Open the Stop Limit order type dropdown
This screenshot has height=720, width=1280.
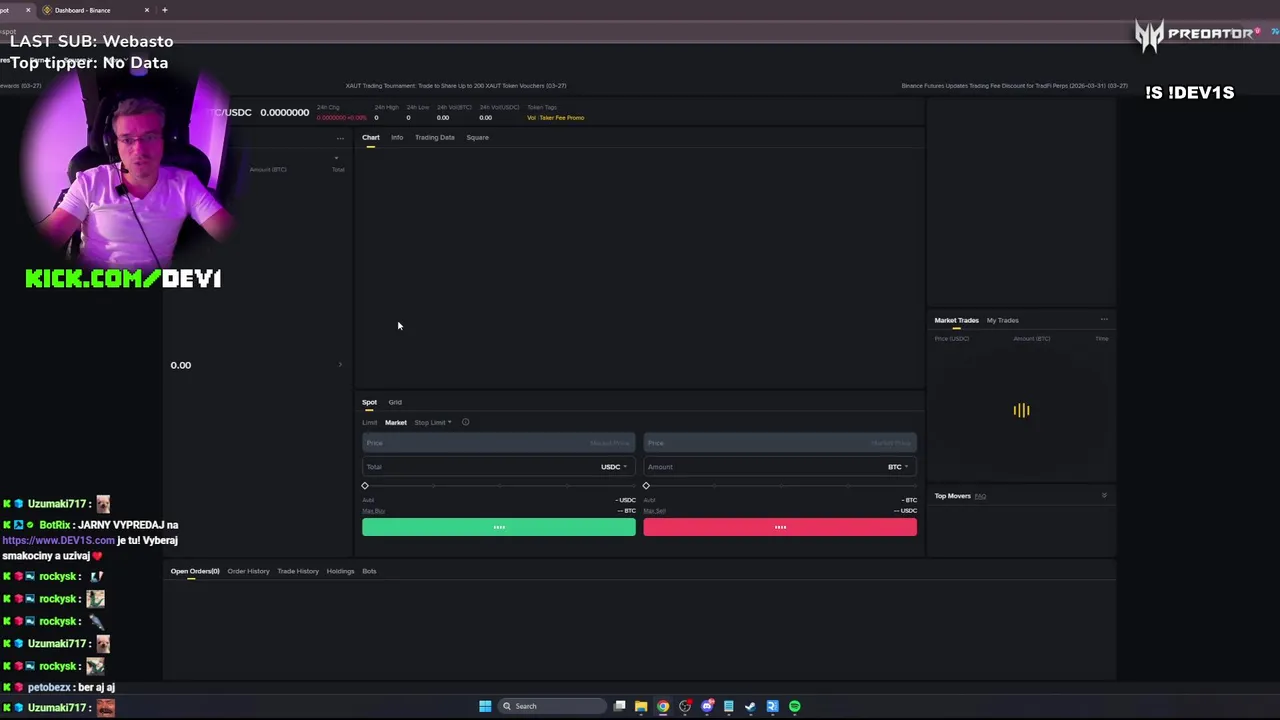(433, 422)
